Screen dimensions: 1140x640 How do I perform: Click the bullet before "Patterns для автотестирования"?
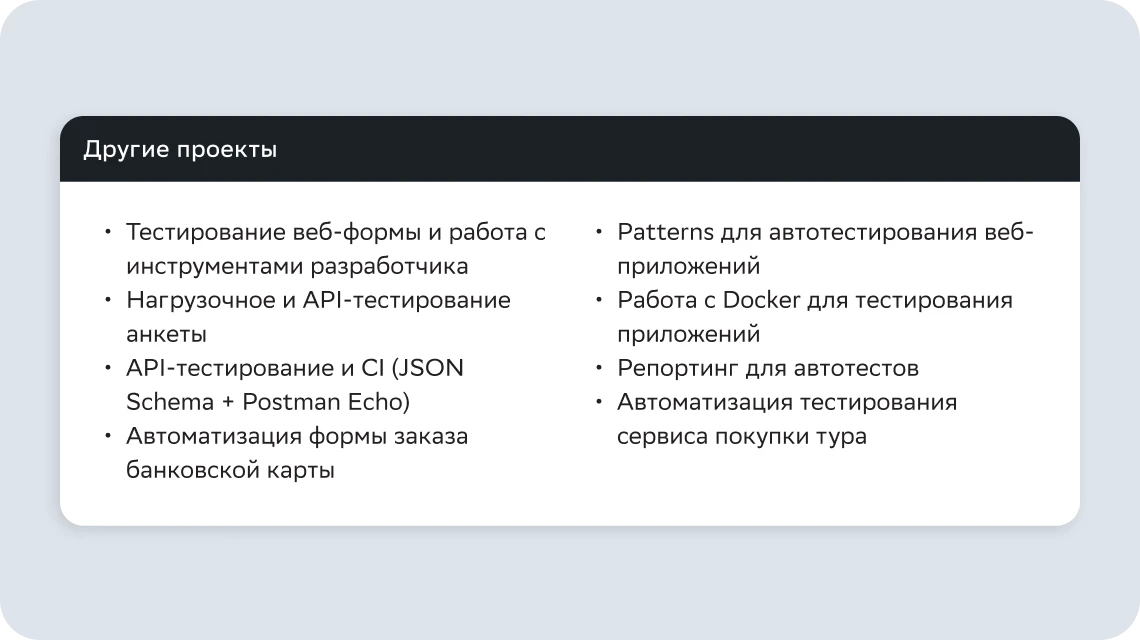tap(599, 233)
